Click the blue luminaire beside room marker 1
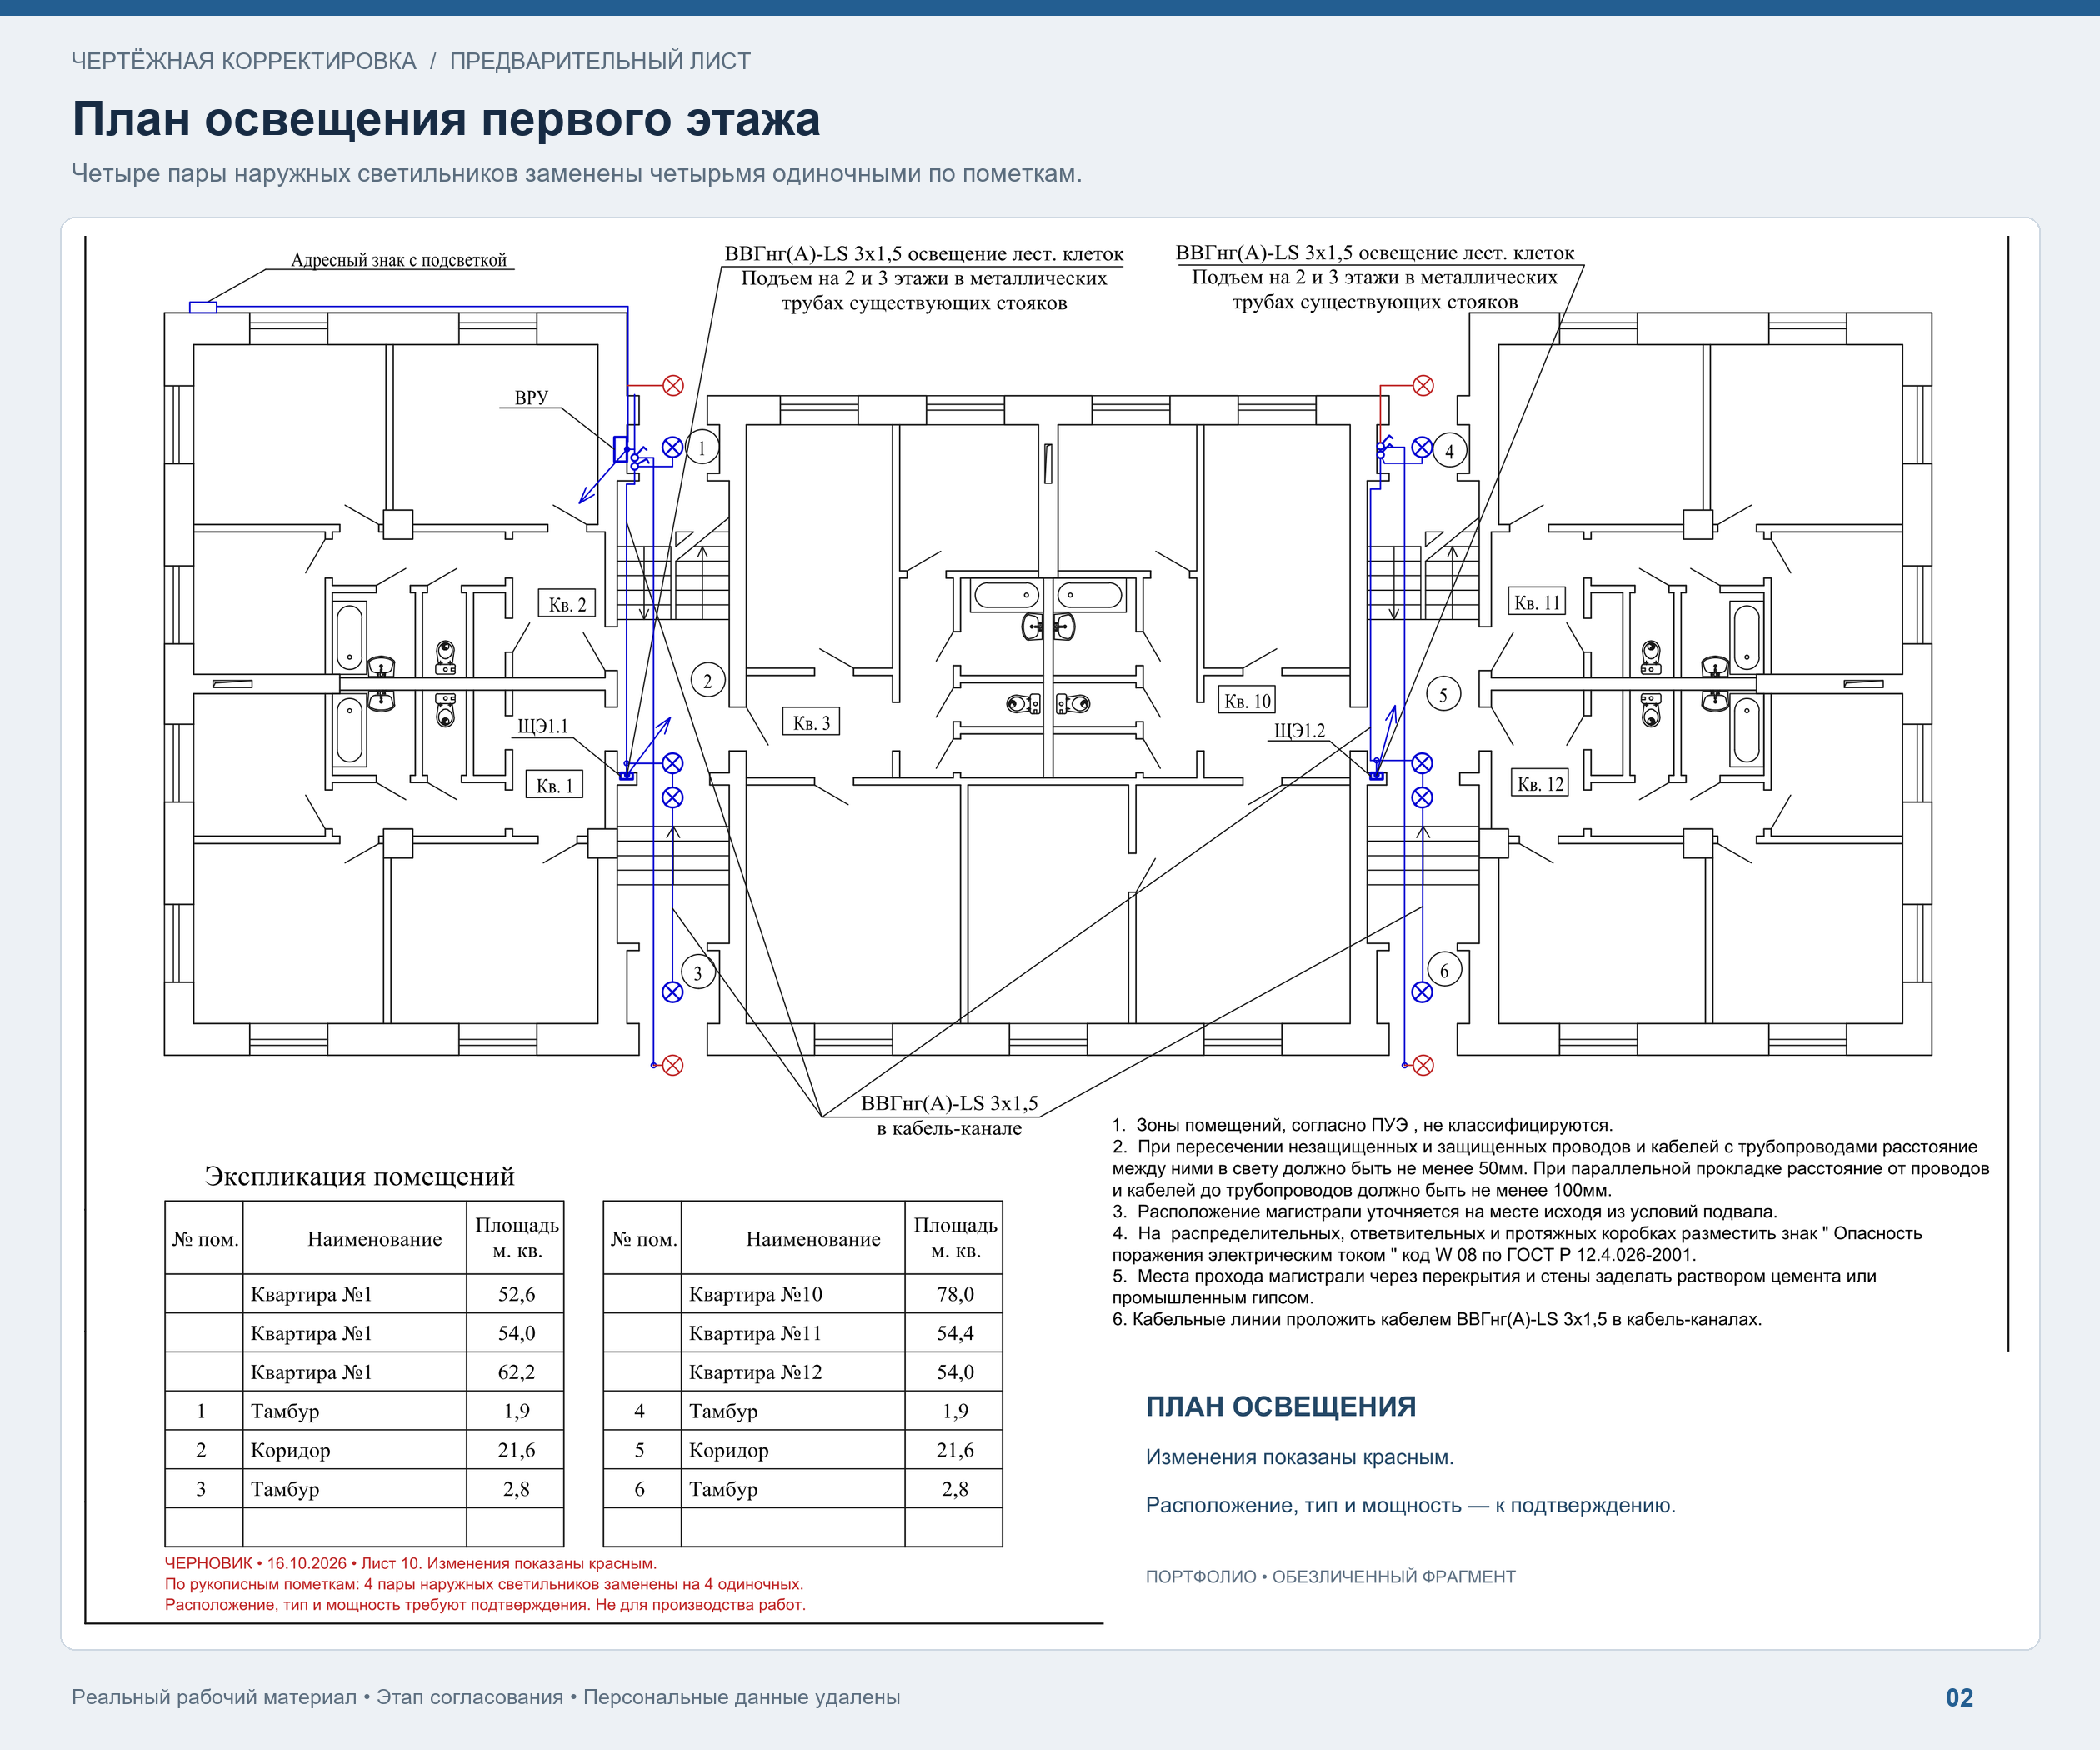Image resolution: width=2100 pixels, height=1750 pixels. 673,447
